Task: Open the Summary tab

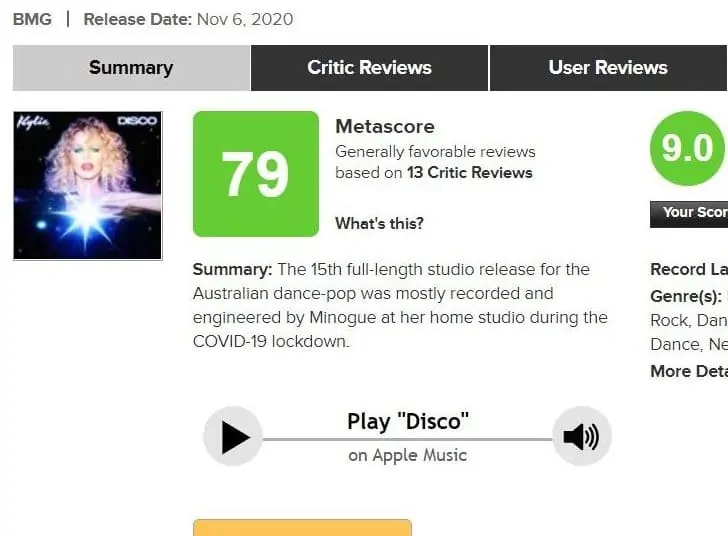Action: click(131, 68)
